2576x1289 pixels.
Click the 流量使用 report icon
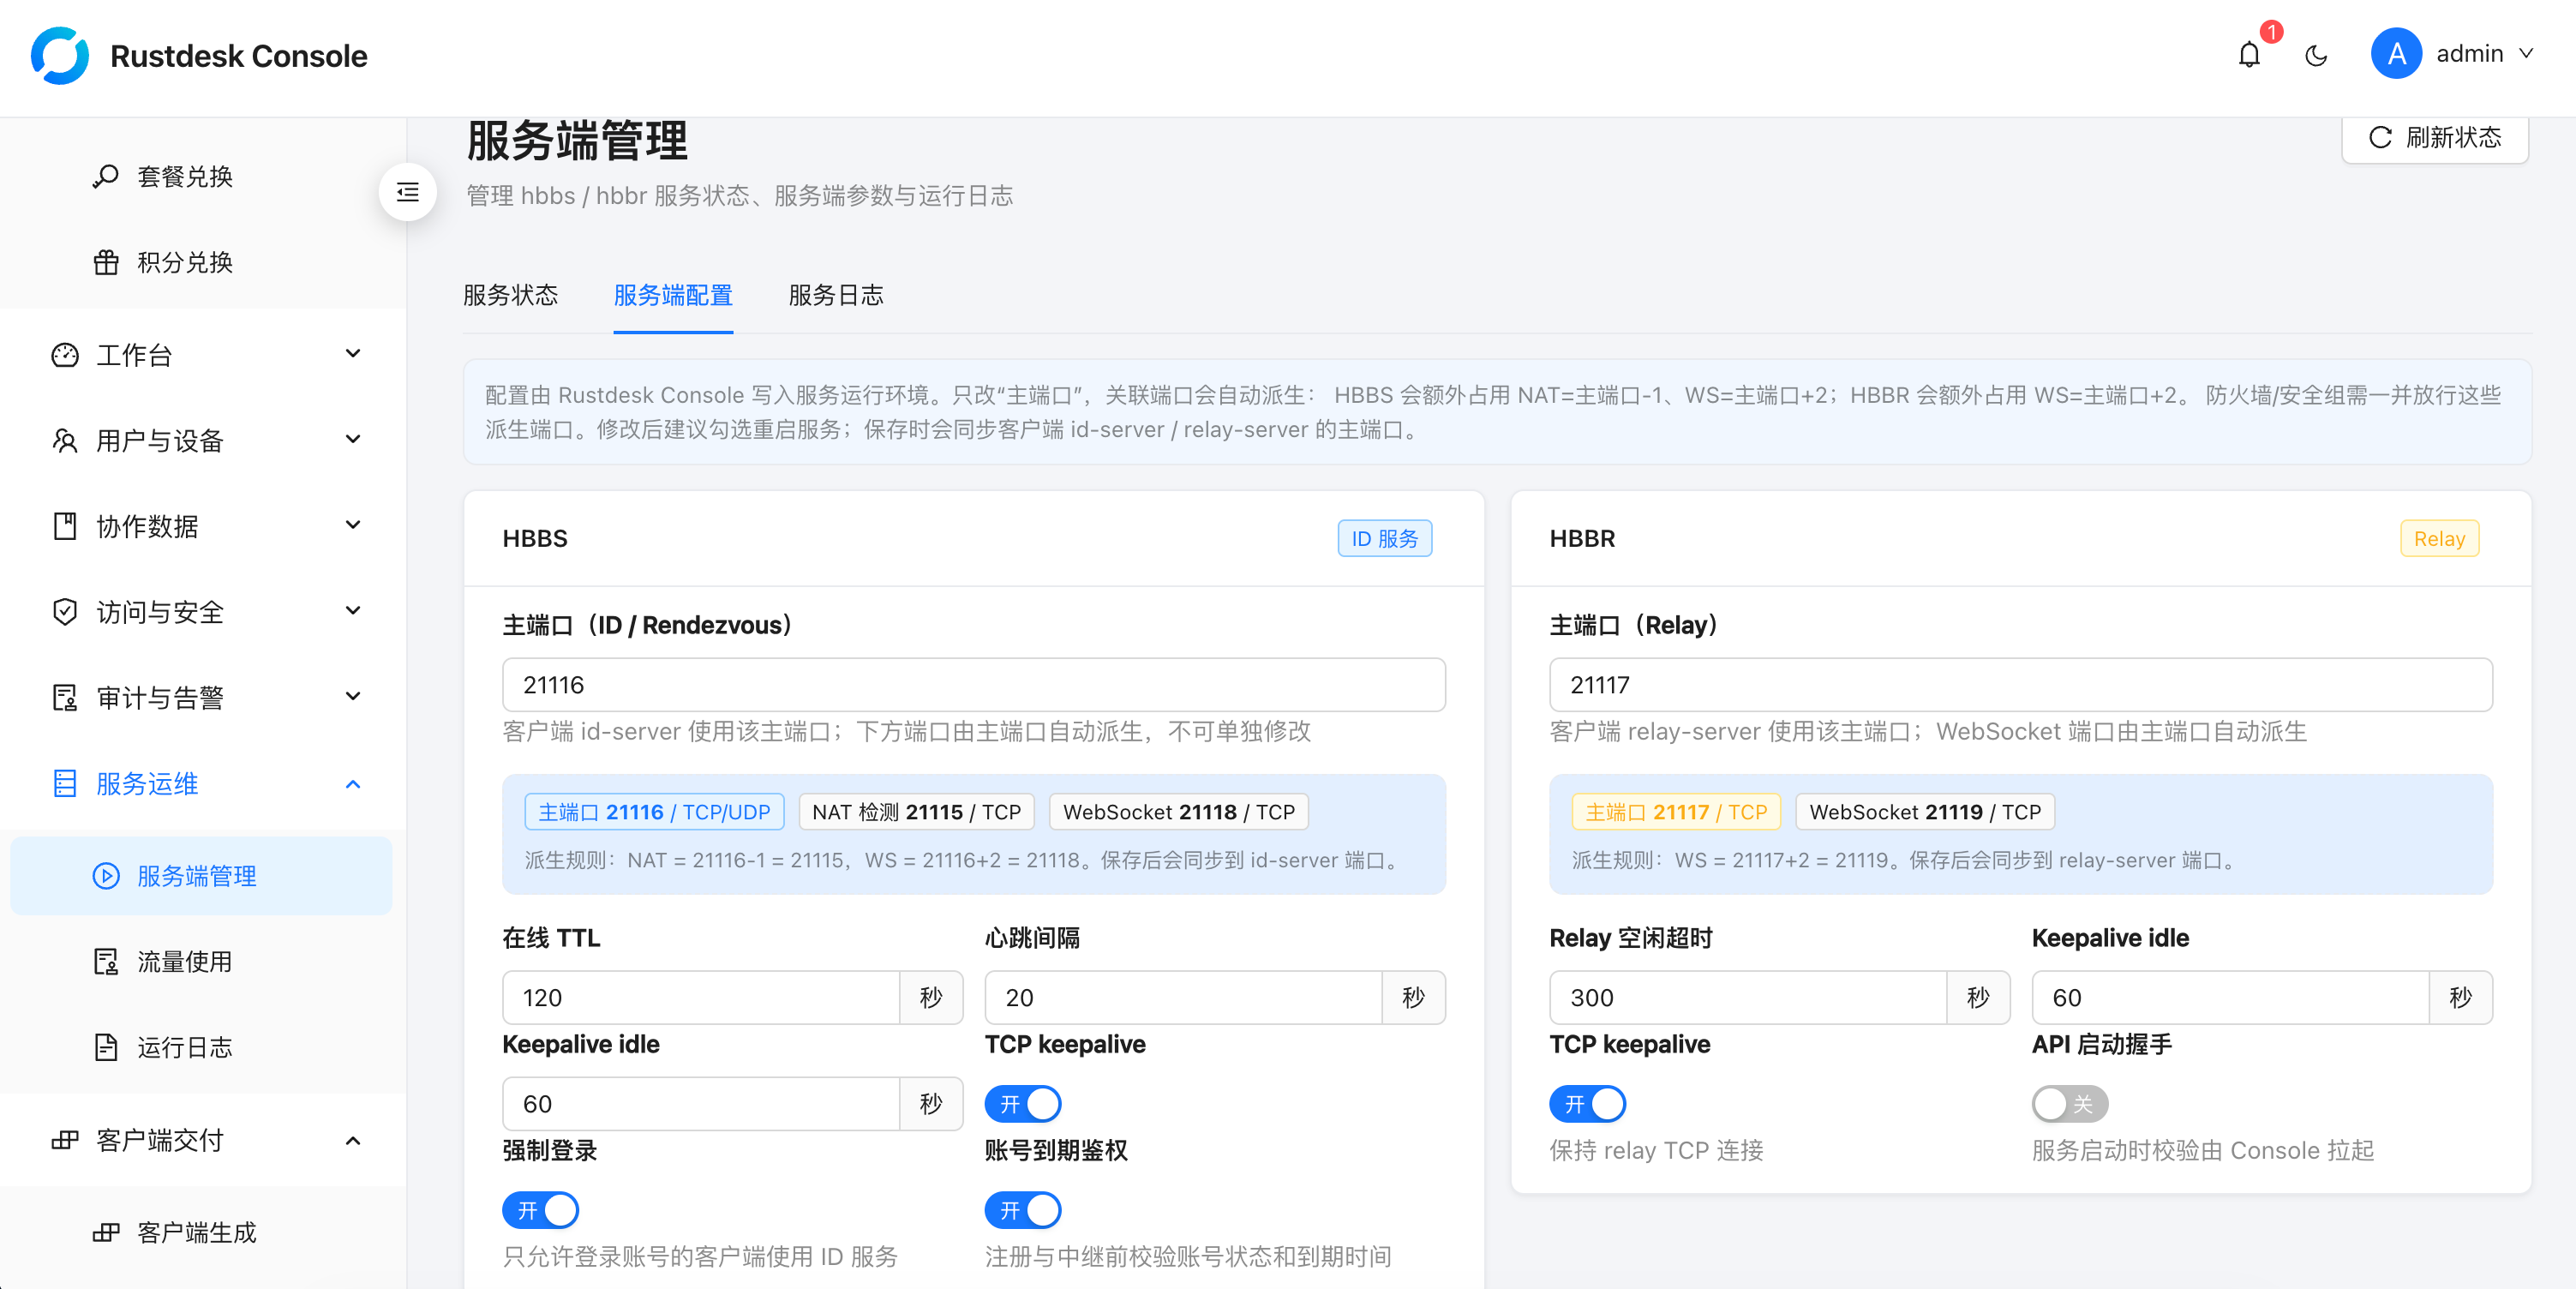pyautogui.click(x=106, y=962)
